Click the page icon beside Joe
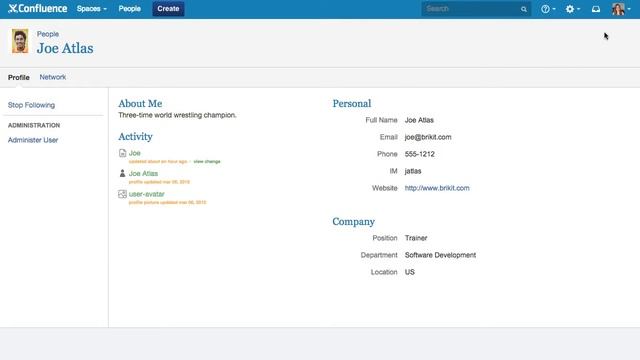640x360 pixels. (x=122, y=153)
